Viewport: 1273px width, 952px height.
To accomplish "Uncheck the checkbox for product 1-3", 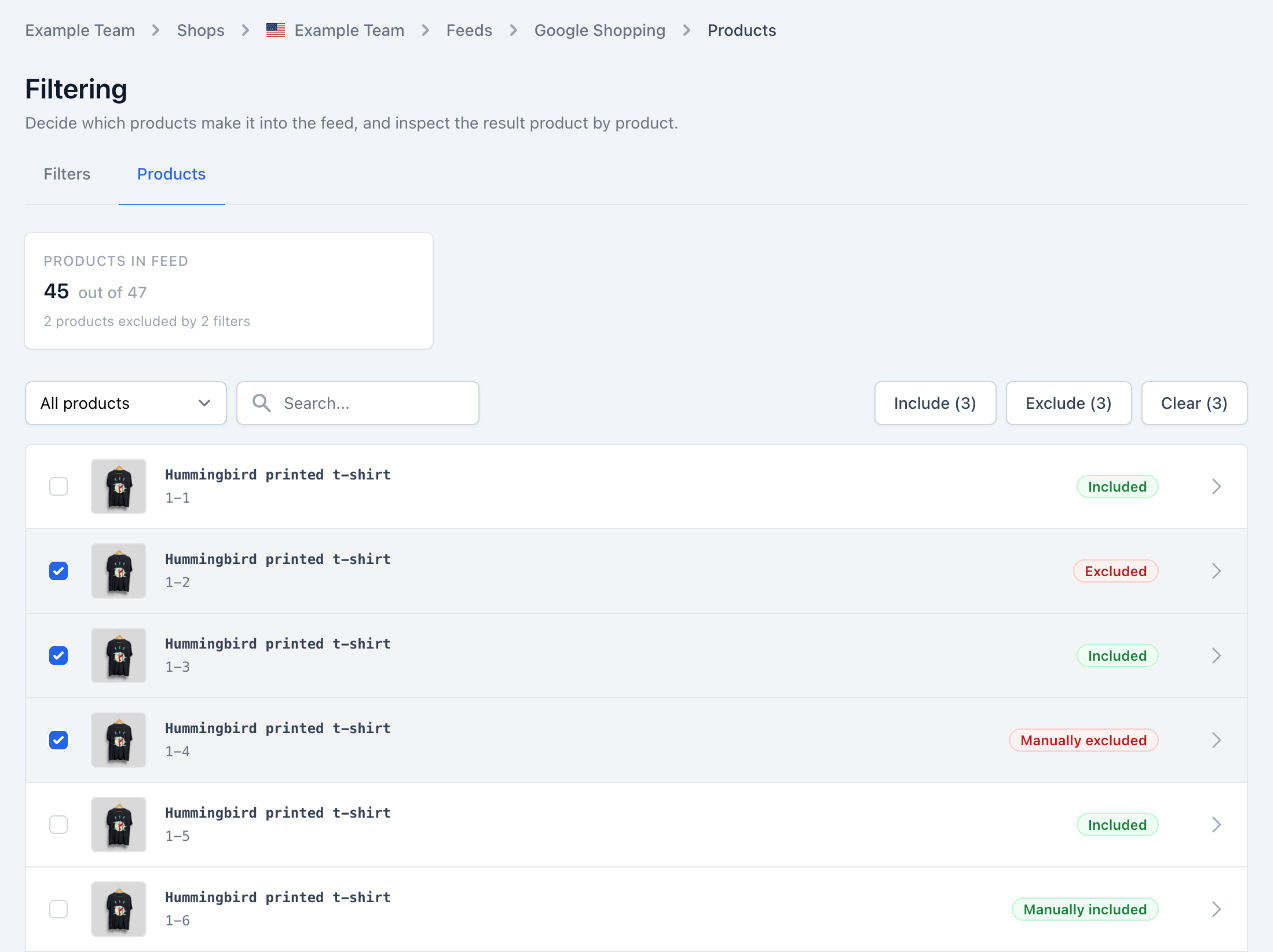I will click(x=59, y=655).
